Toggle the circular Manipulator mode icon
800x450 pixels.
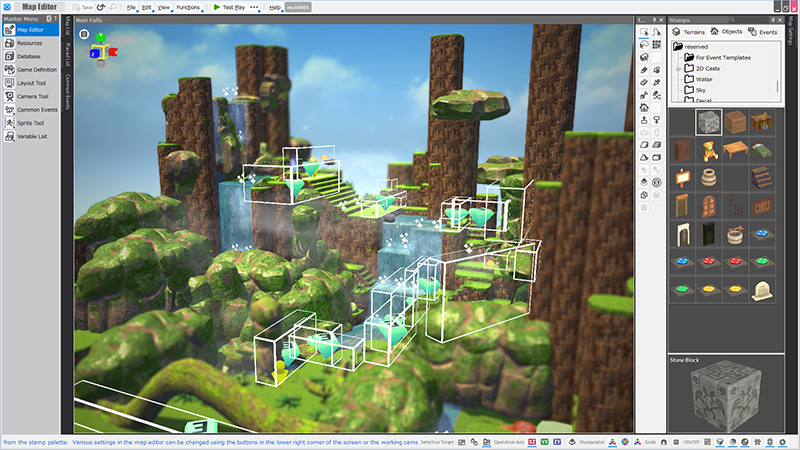point(625,442)
